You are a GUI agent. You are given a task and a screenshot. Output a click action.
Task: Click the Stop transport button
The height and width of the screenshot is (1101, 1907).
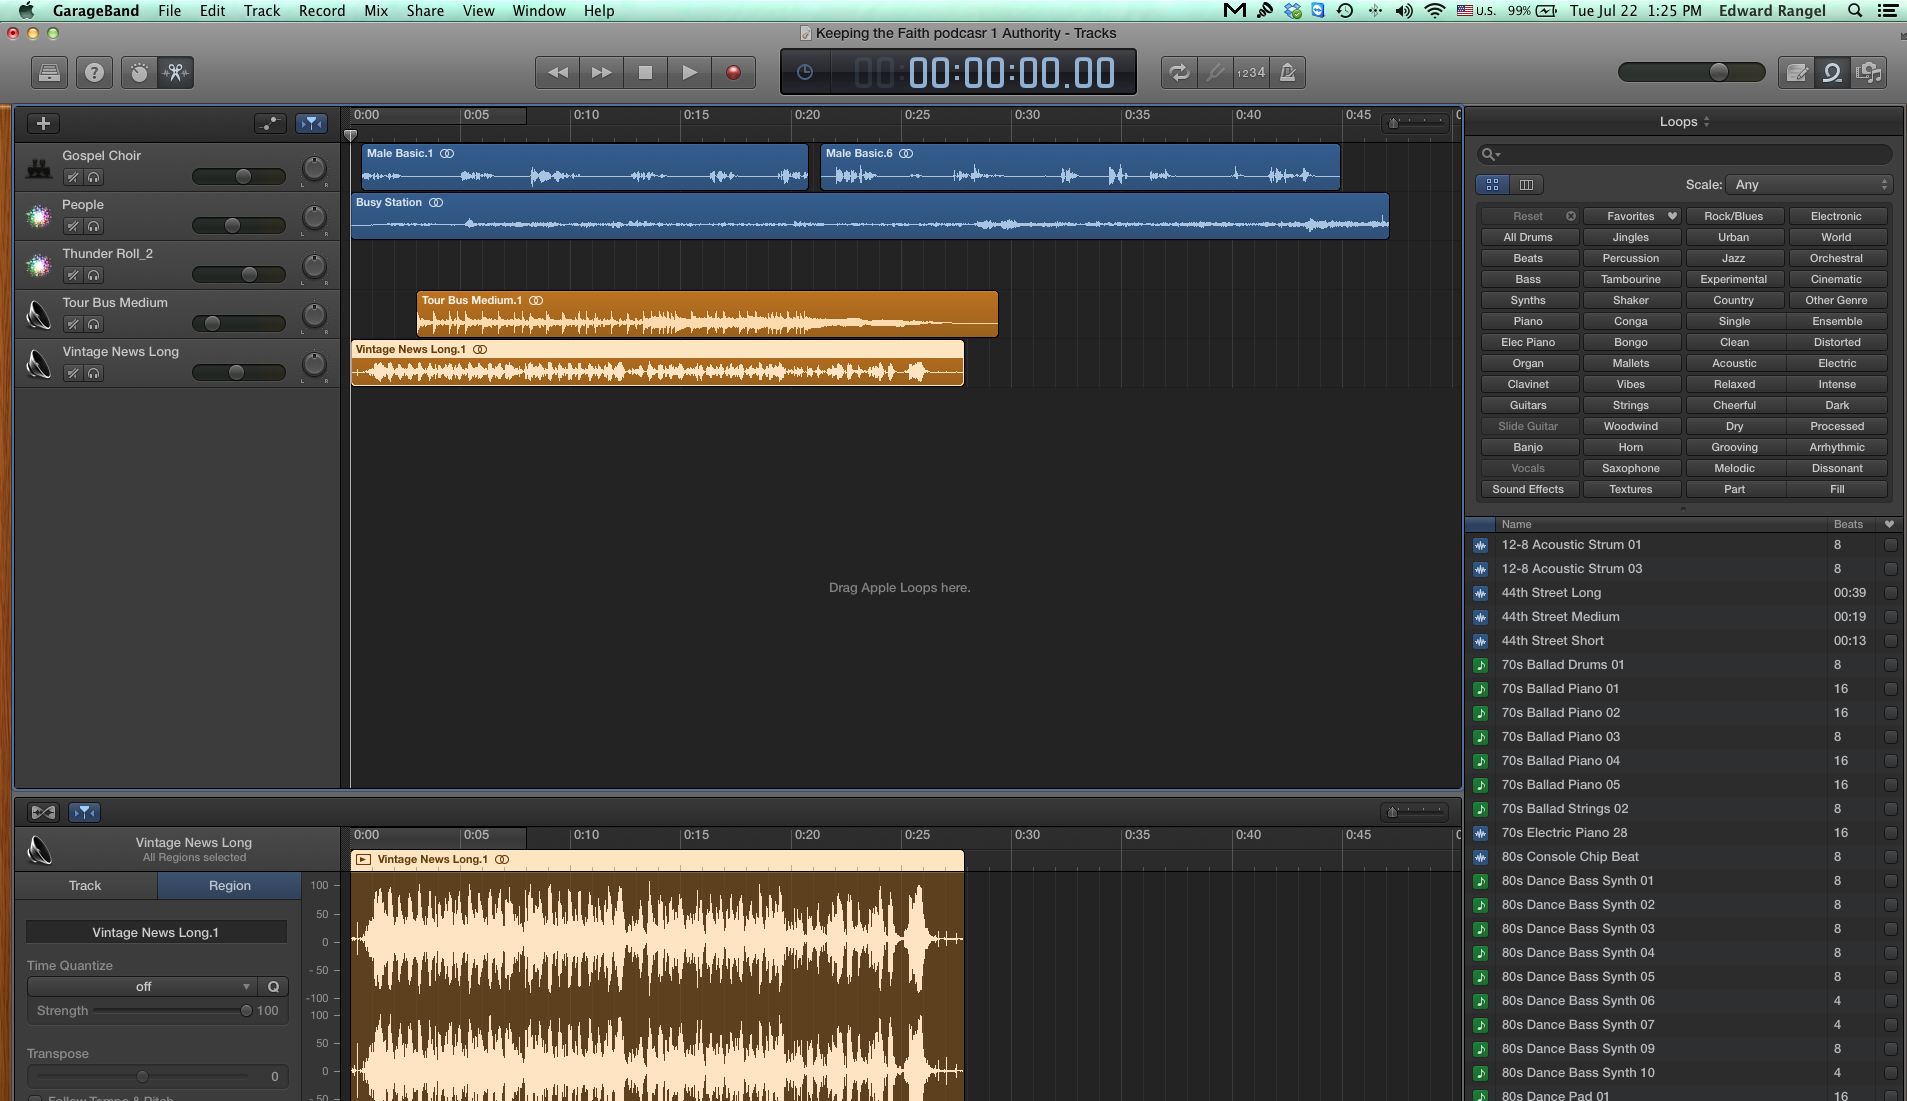click(645, 72)
